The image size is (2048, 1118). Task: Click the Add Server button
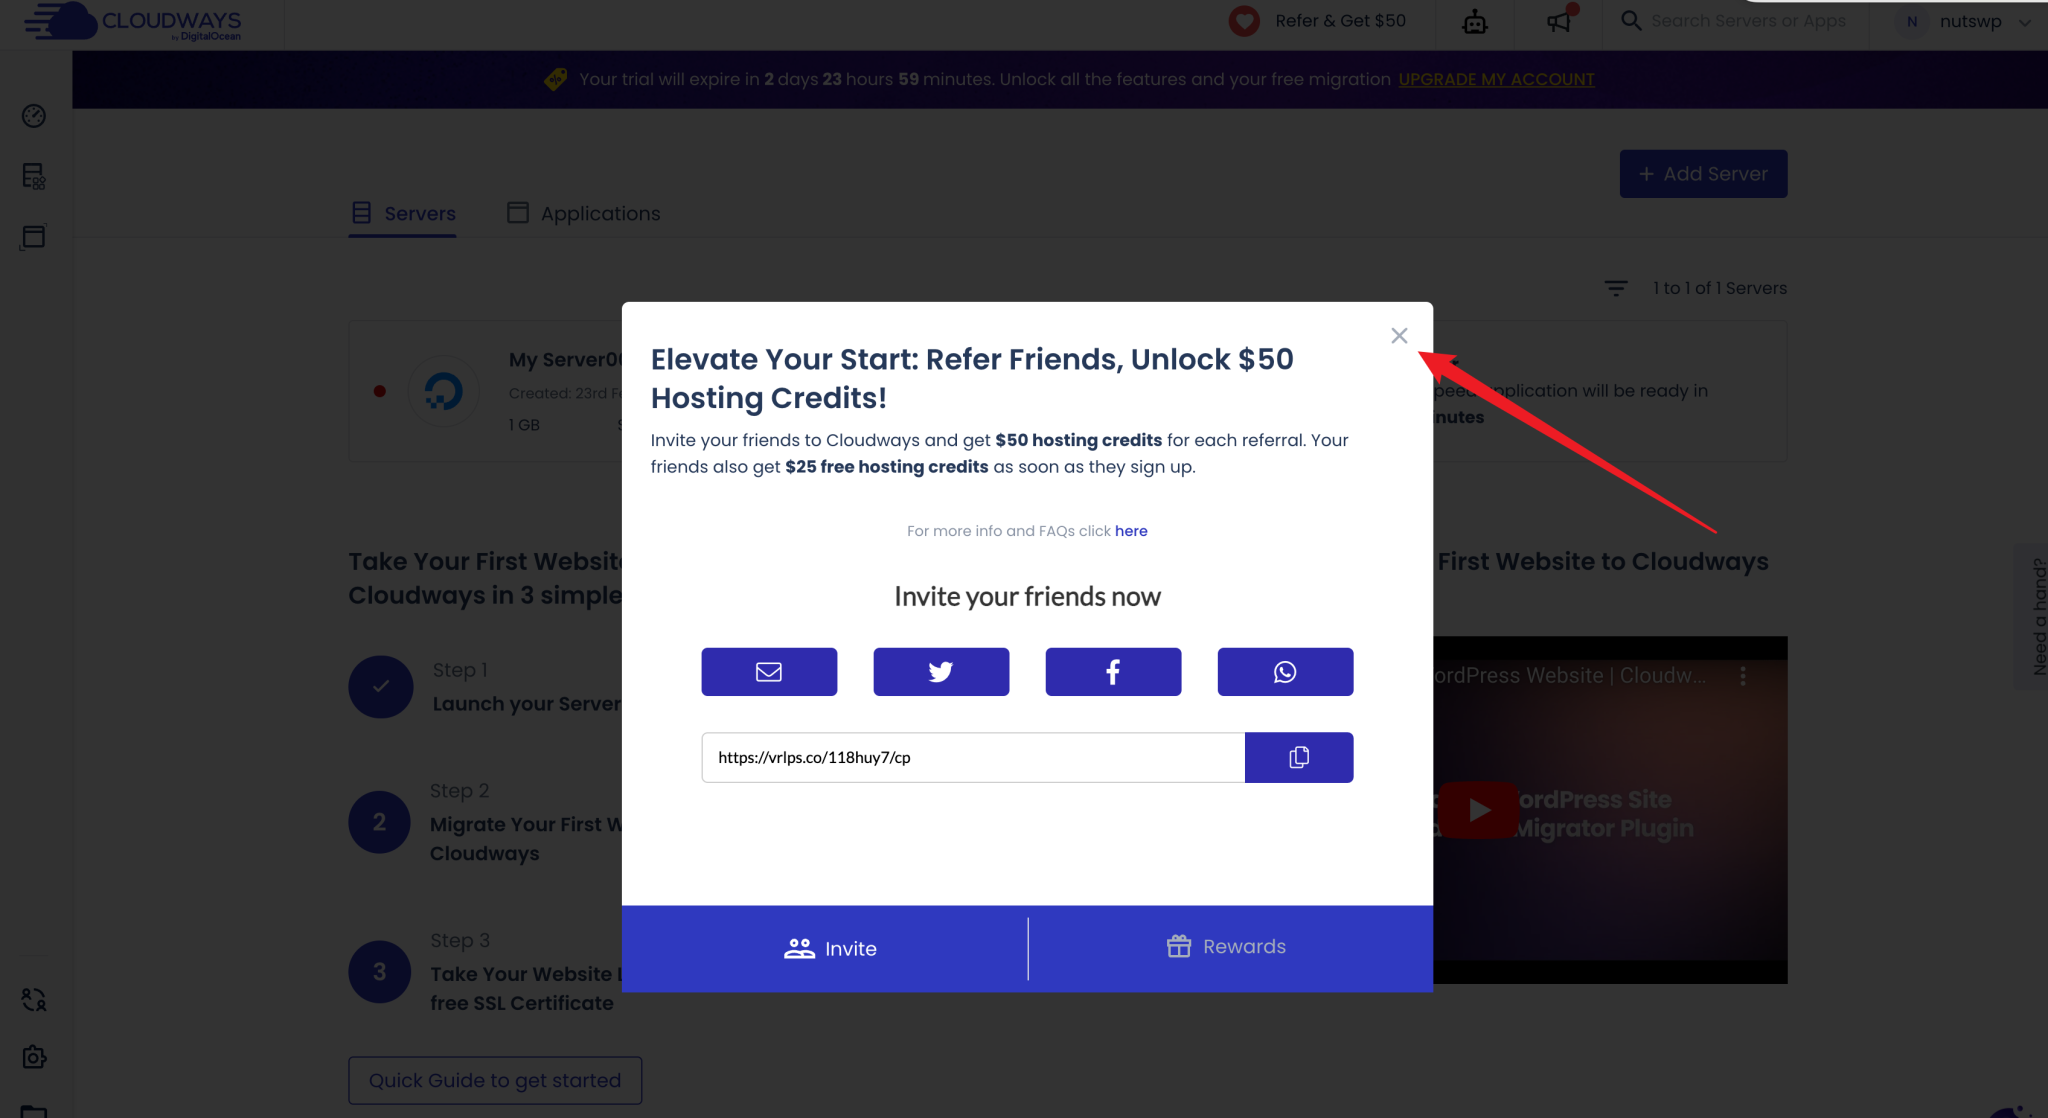1703,174
